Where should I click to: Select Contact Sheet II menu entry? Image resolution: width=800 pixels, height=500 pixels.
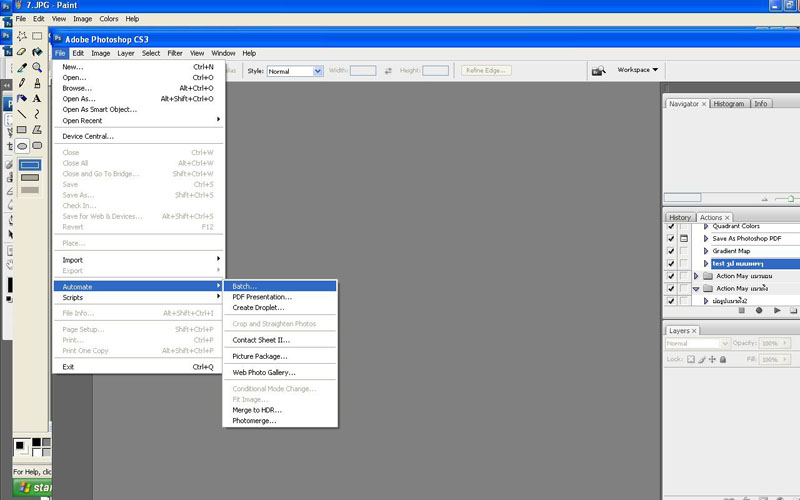(280, 340)
